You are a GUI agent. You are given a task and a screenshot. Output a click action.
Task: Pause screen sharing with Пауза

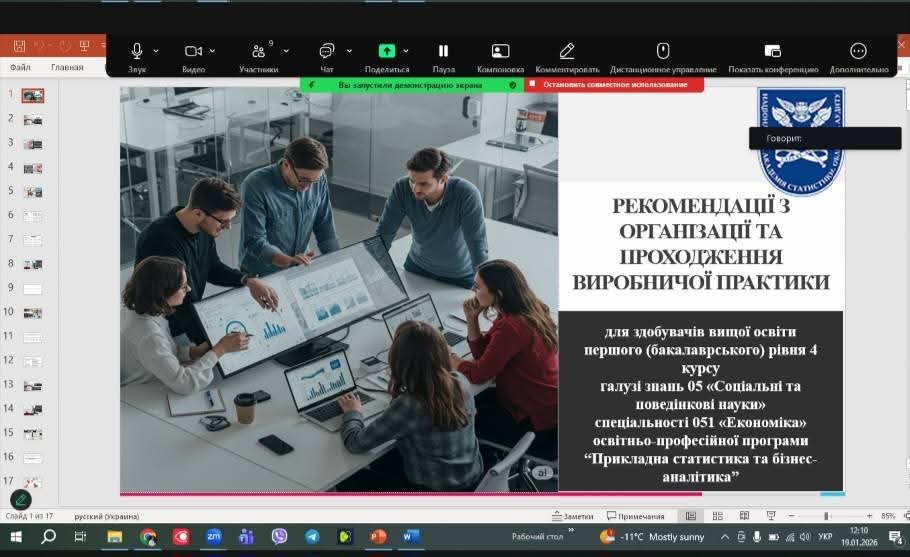coord(443,51)
